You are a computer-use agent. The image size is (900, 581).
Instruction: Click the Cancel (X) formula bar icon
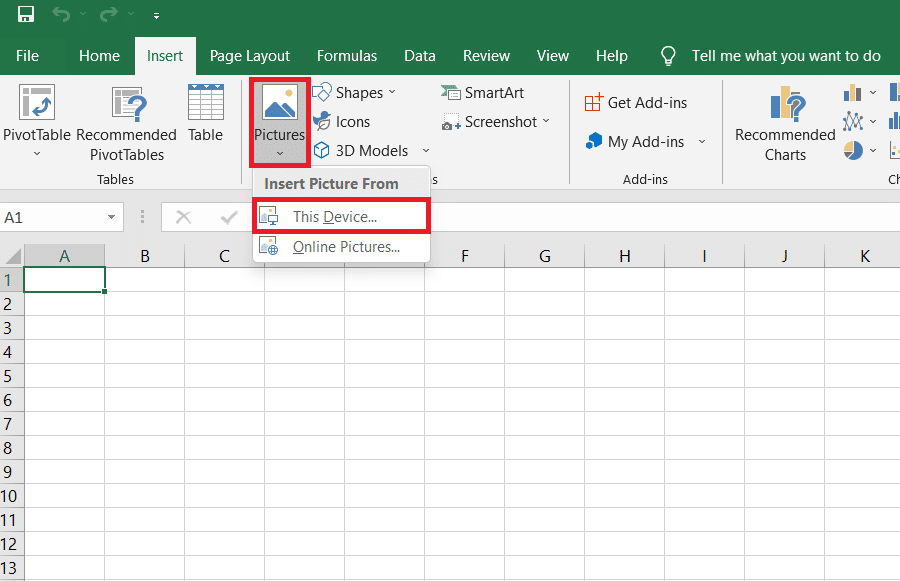pyautogui.click(x=183, y=217)
